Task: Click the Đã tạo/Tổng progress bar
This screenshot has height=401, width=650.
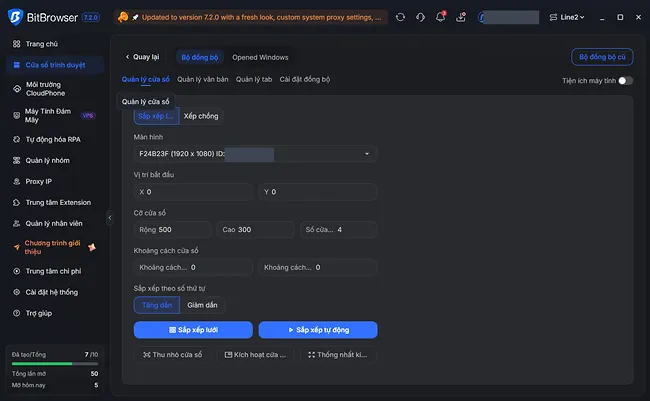Action: (x=55, y=364)
